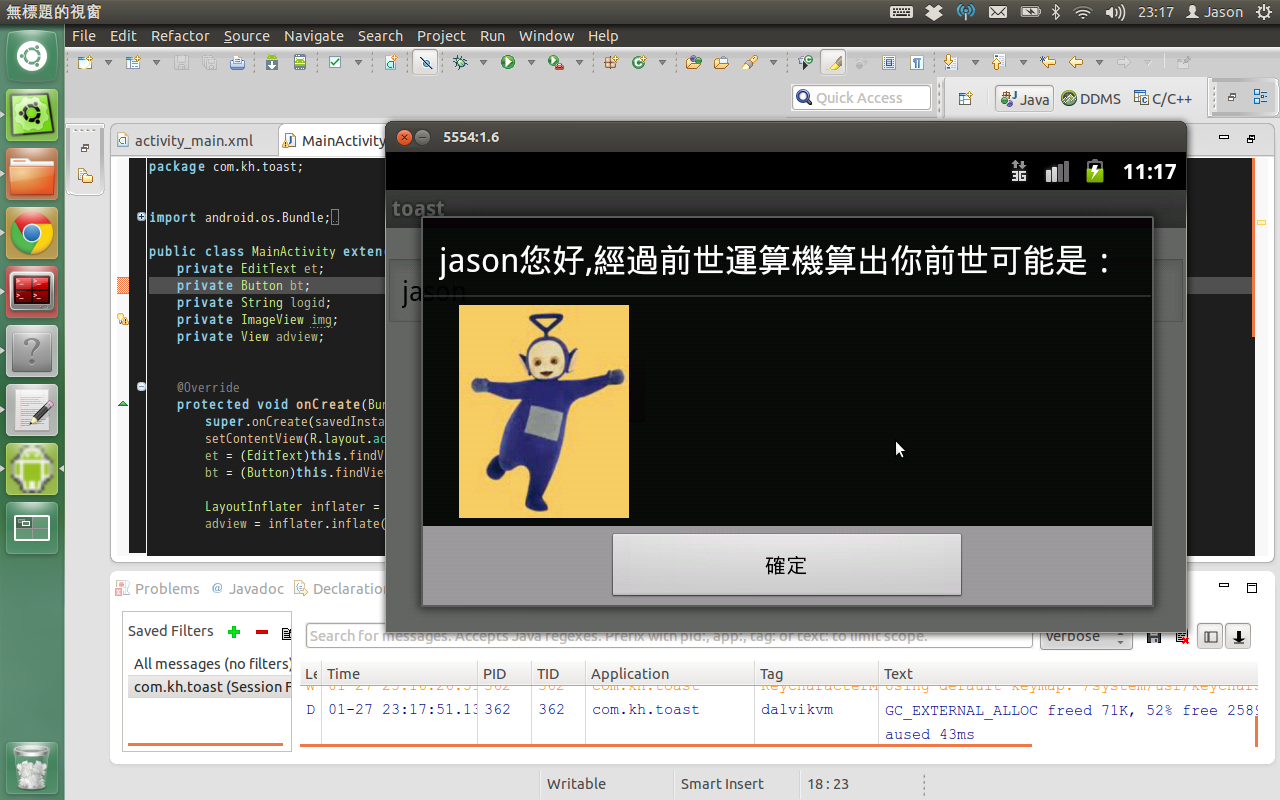The height and width of the screenshot is (800, 1280).
Task: Select 'com.kh.toast (Session F' filter
Action: pos(212,687)
